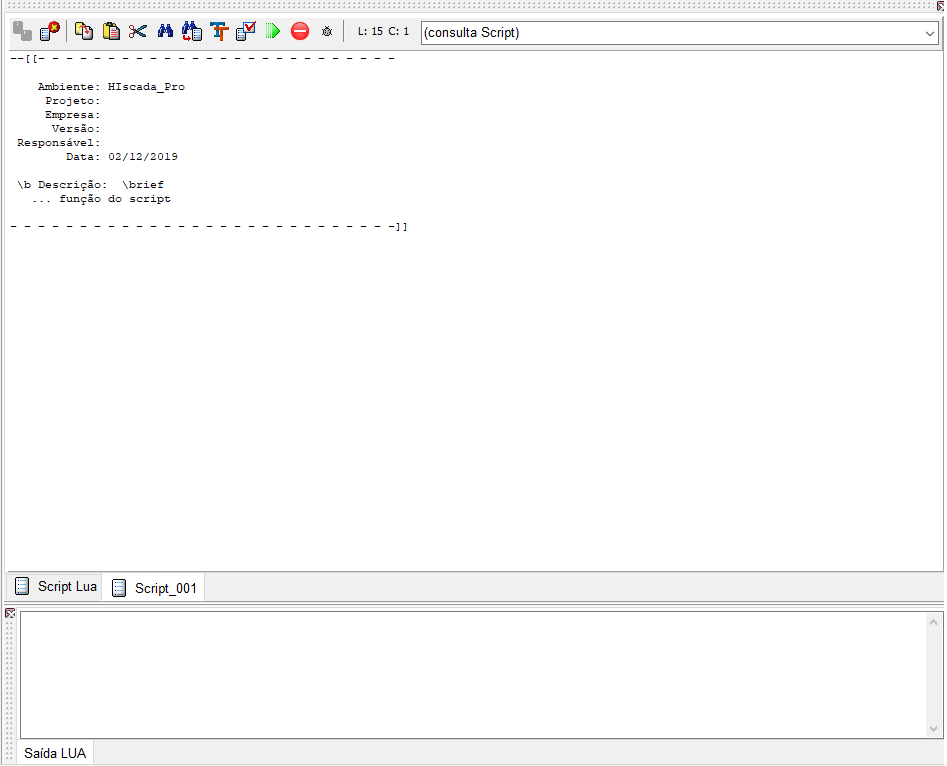Switch to the Script Lua tab
This screenshot has width=947, height=766.
(55, 586)
